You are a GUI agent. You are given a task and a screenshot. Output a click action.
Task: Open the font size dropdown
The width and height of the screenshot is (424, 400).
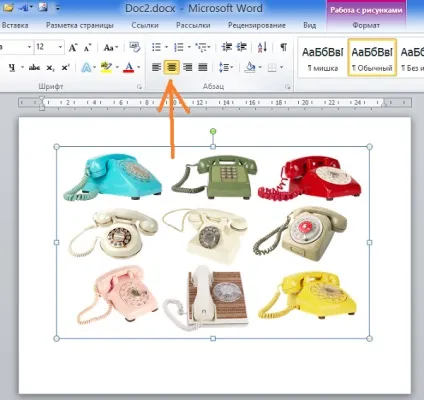(x=60, y=47)
